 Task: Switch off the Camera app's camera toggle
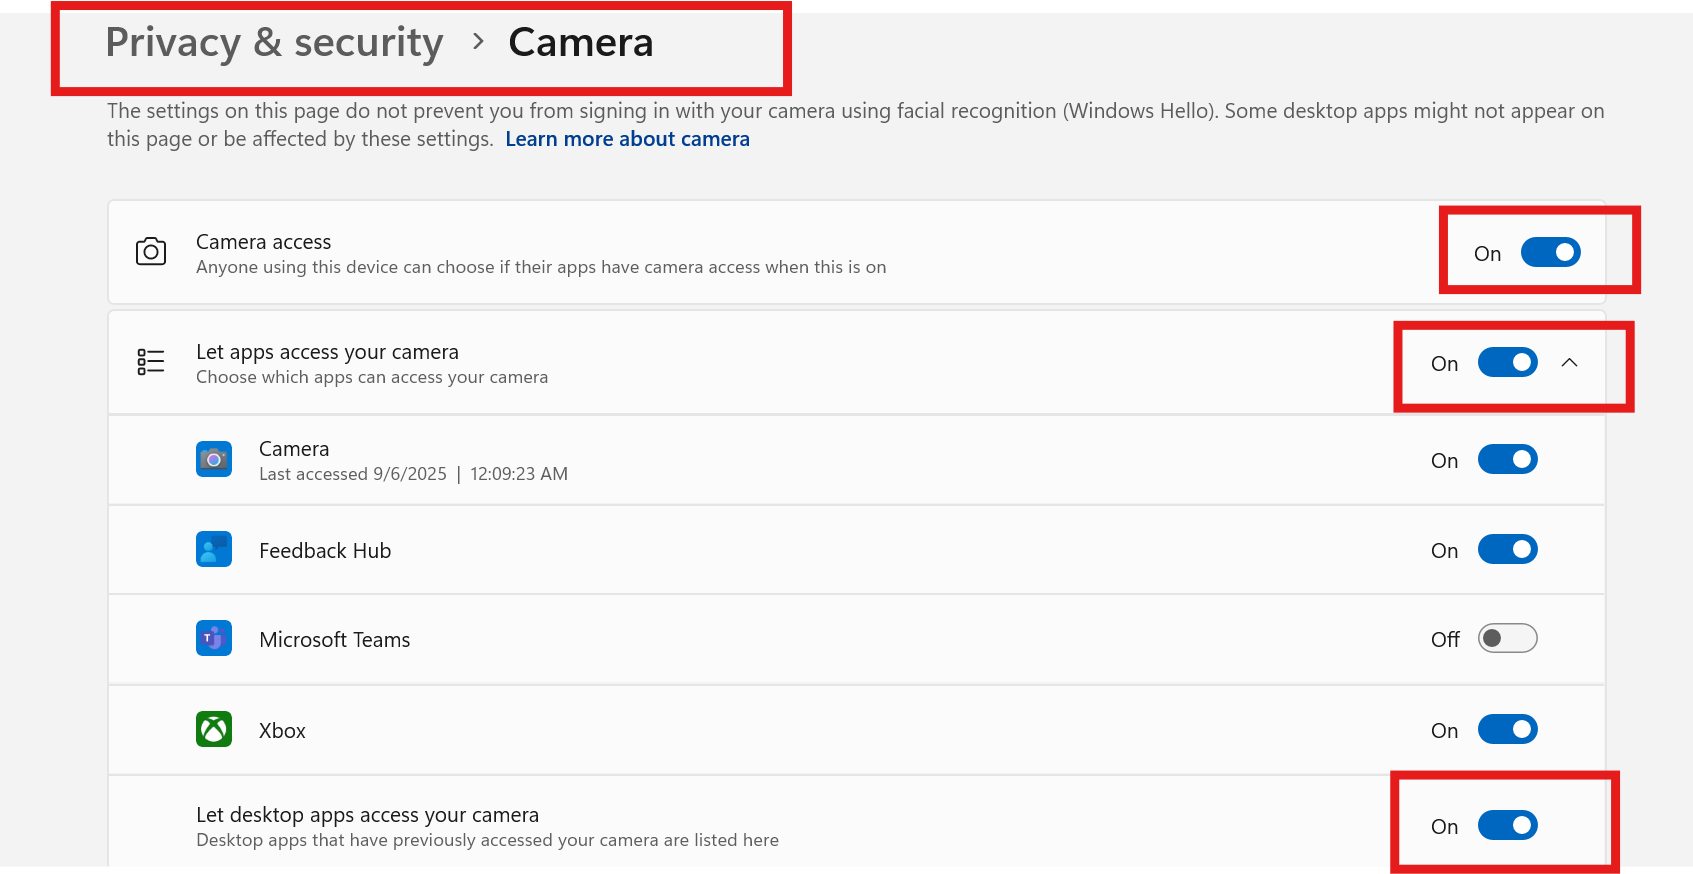pyautogui.click(x=1507, y=459)
